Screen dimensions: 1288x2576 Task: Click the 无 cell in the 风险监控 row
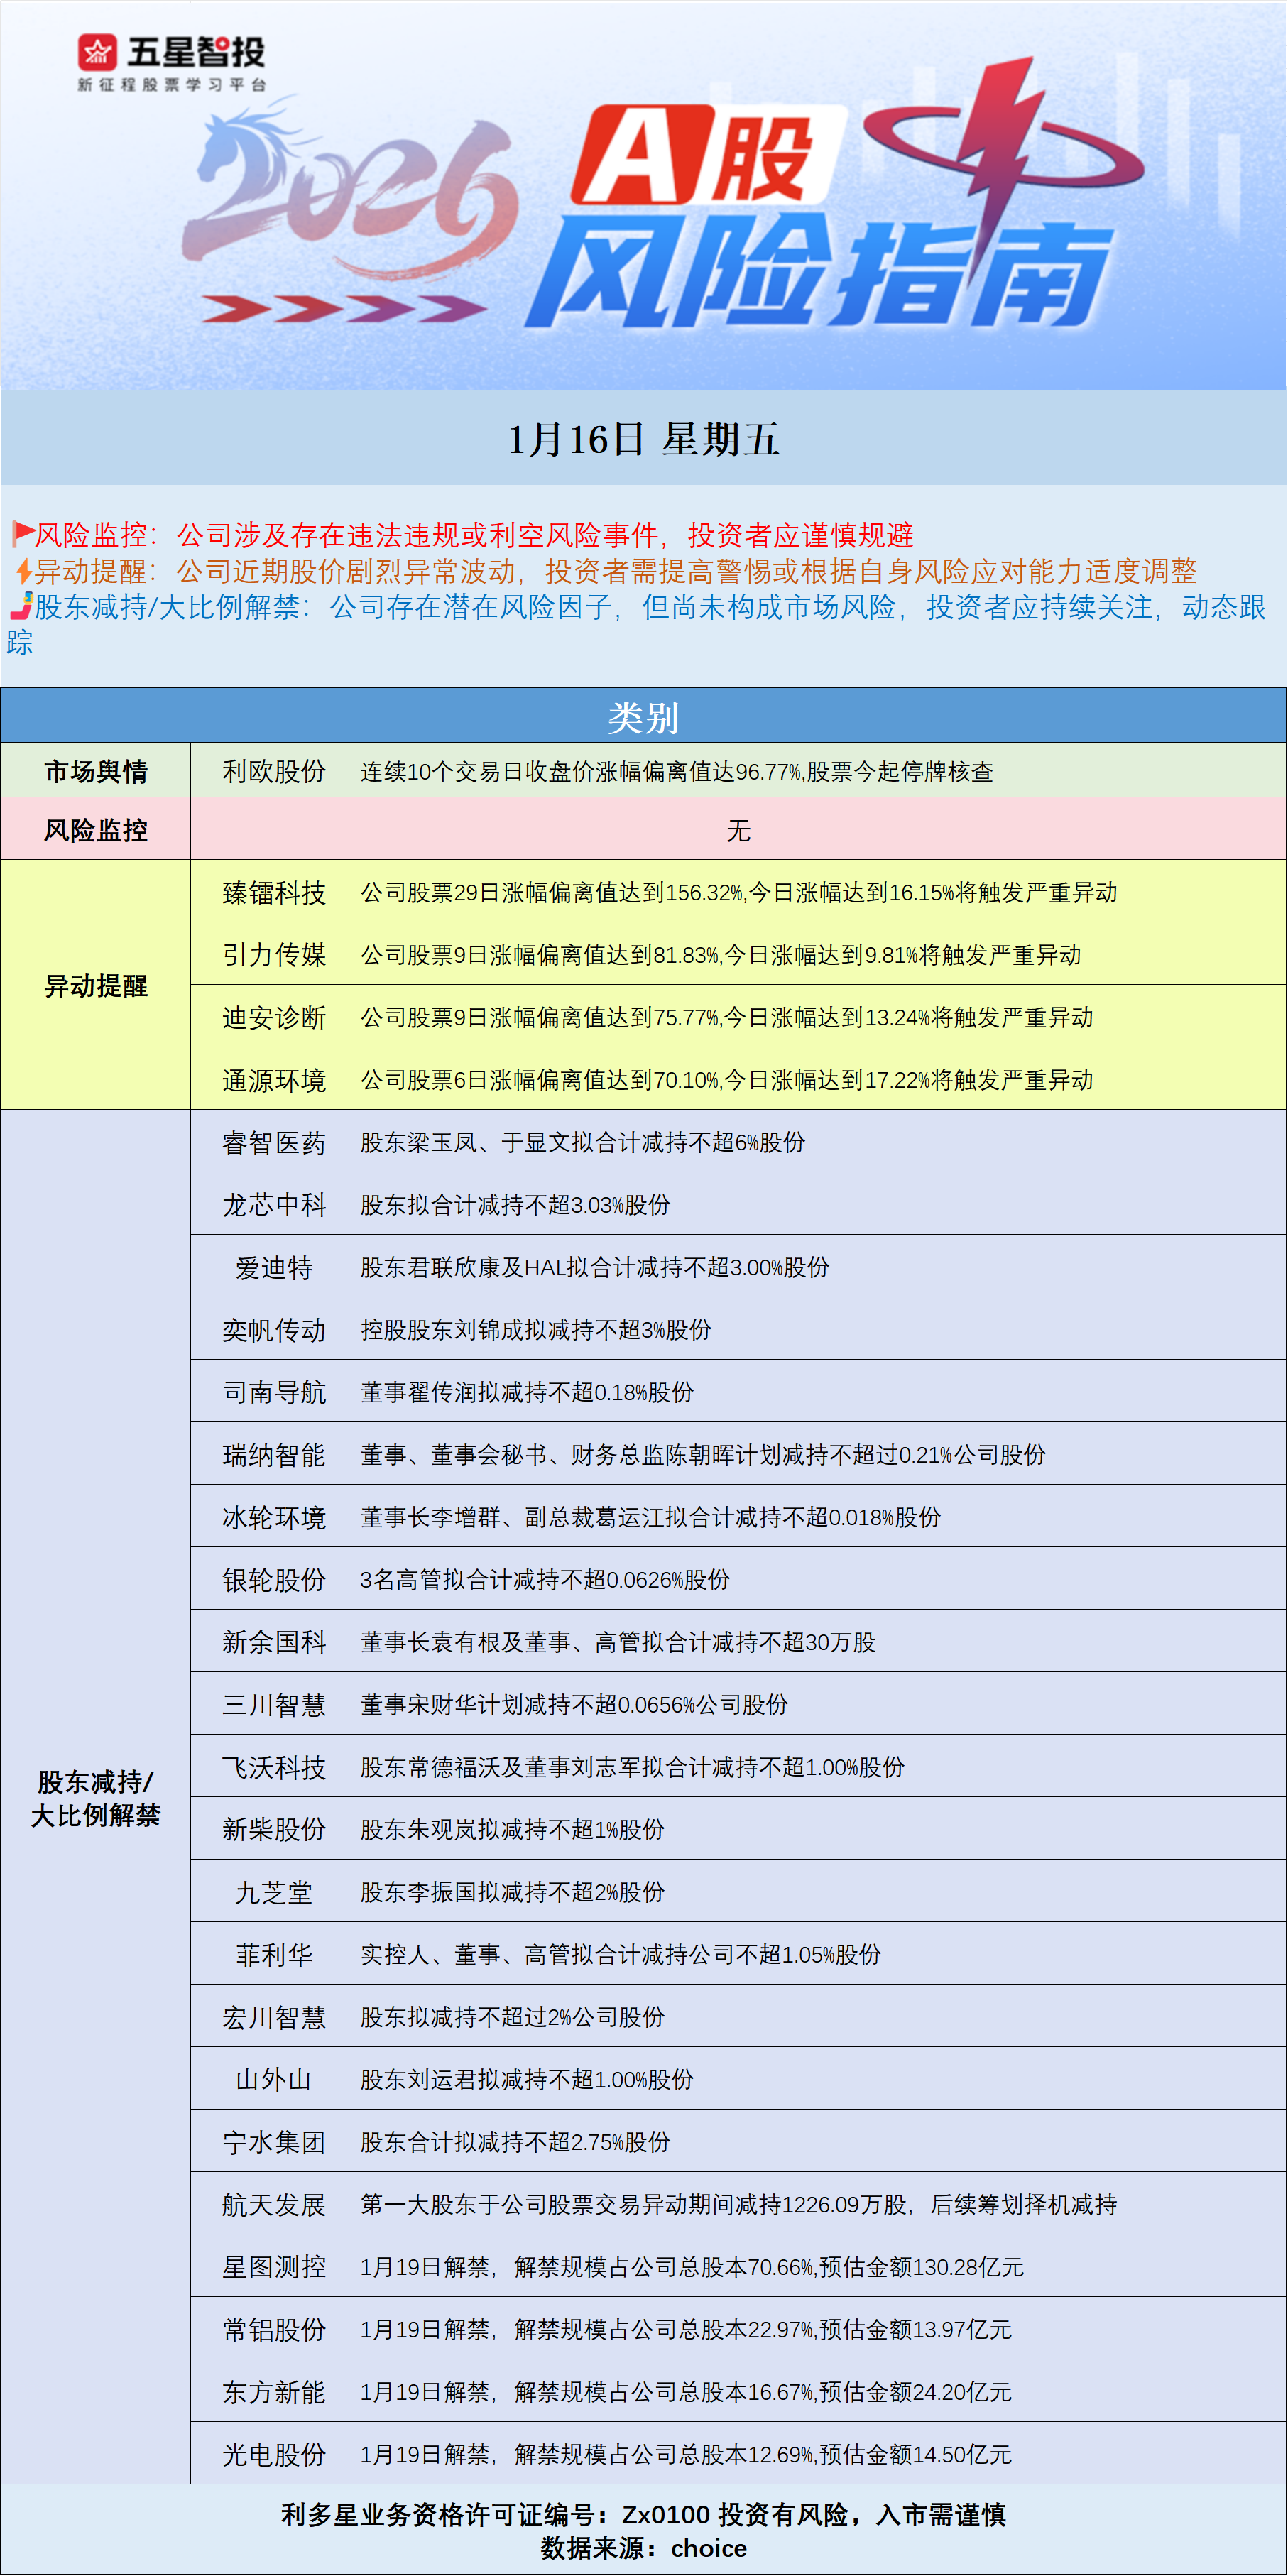pos(738,830)
